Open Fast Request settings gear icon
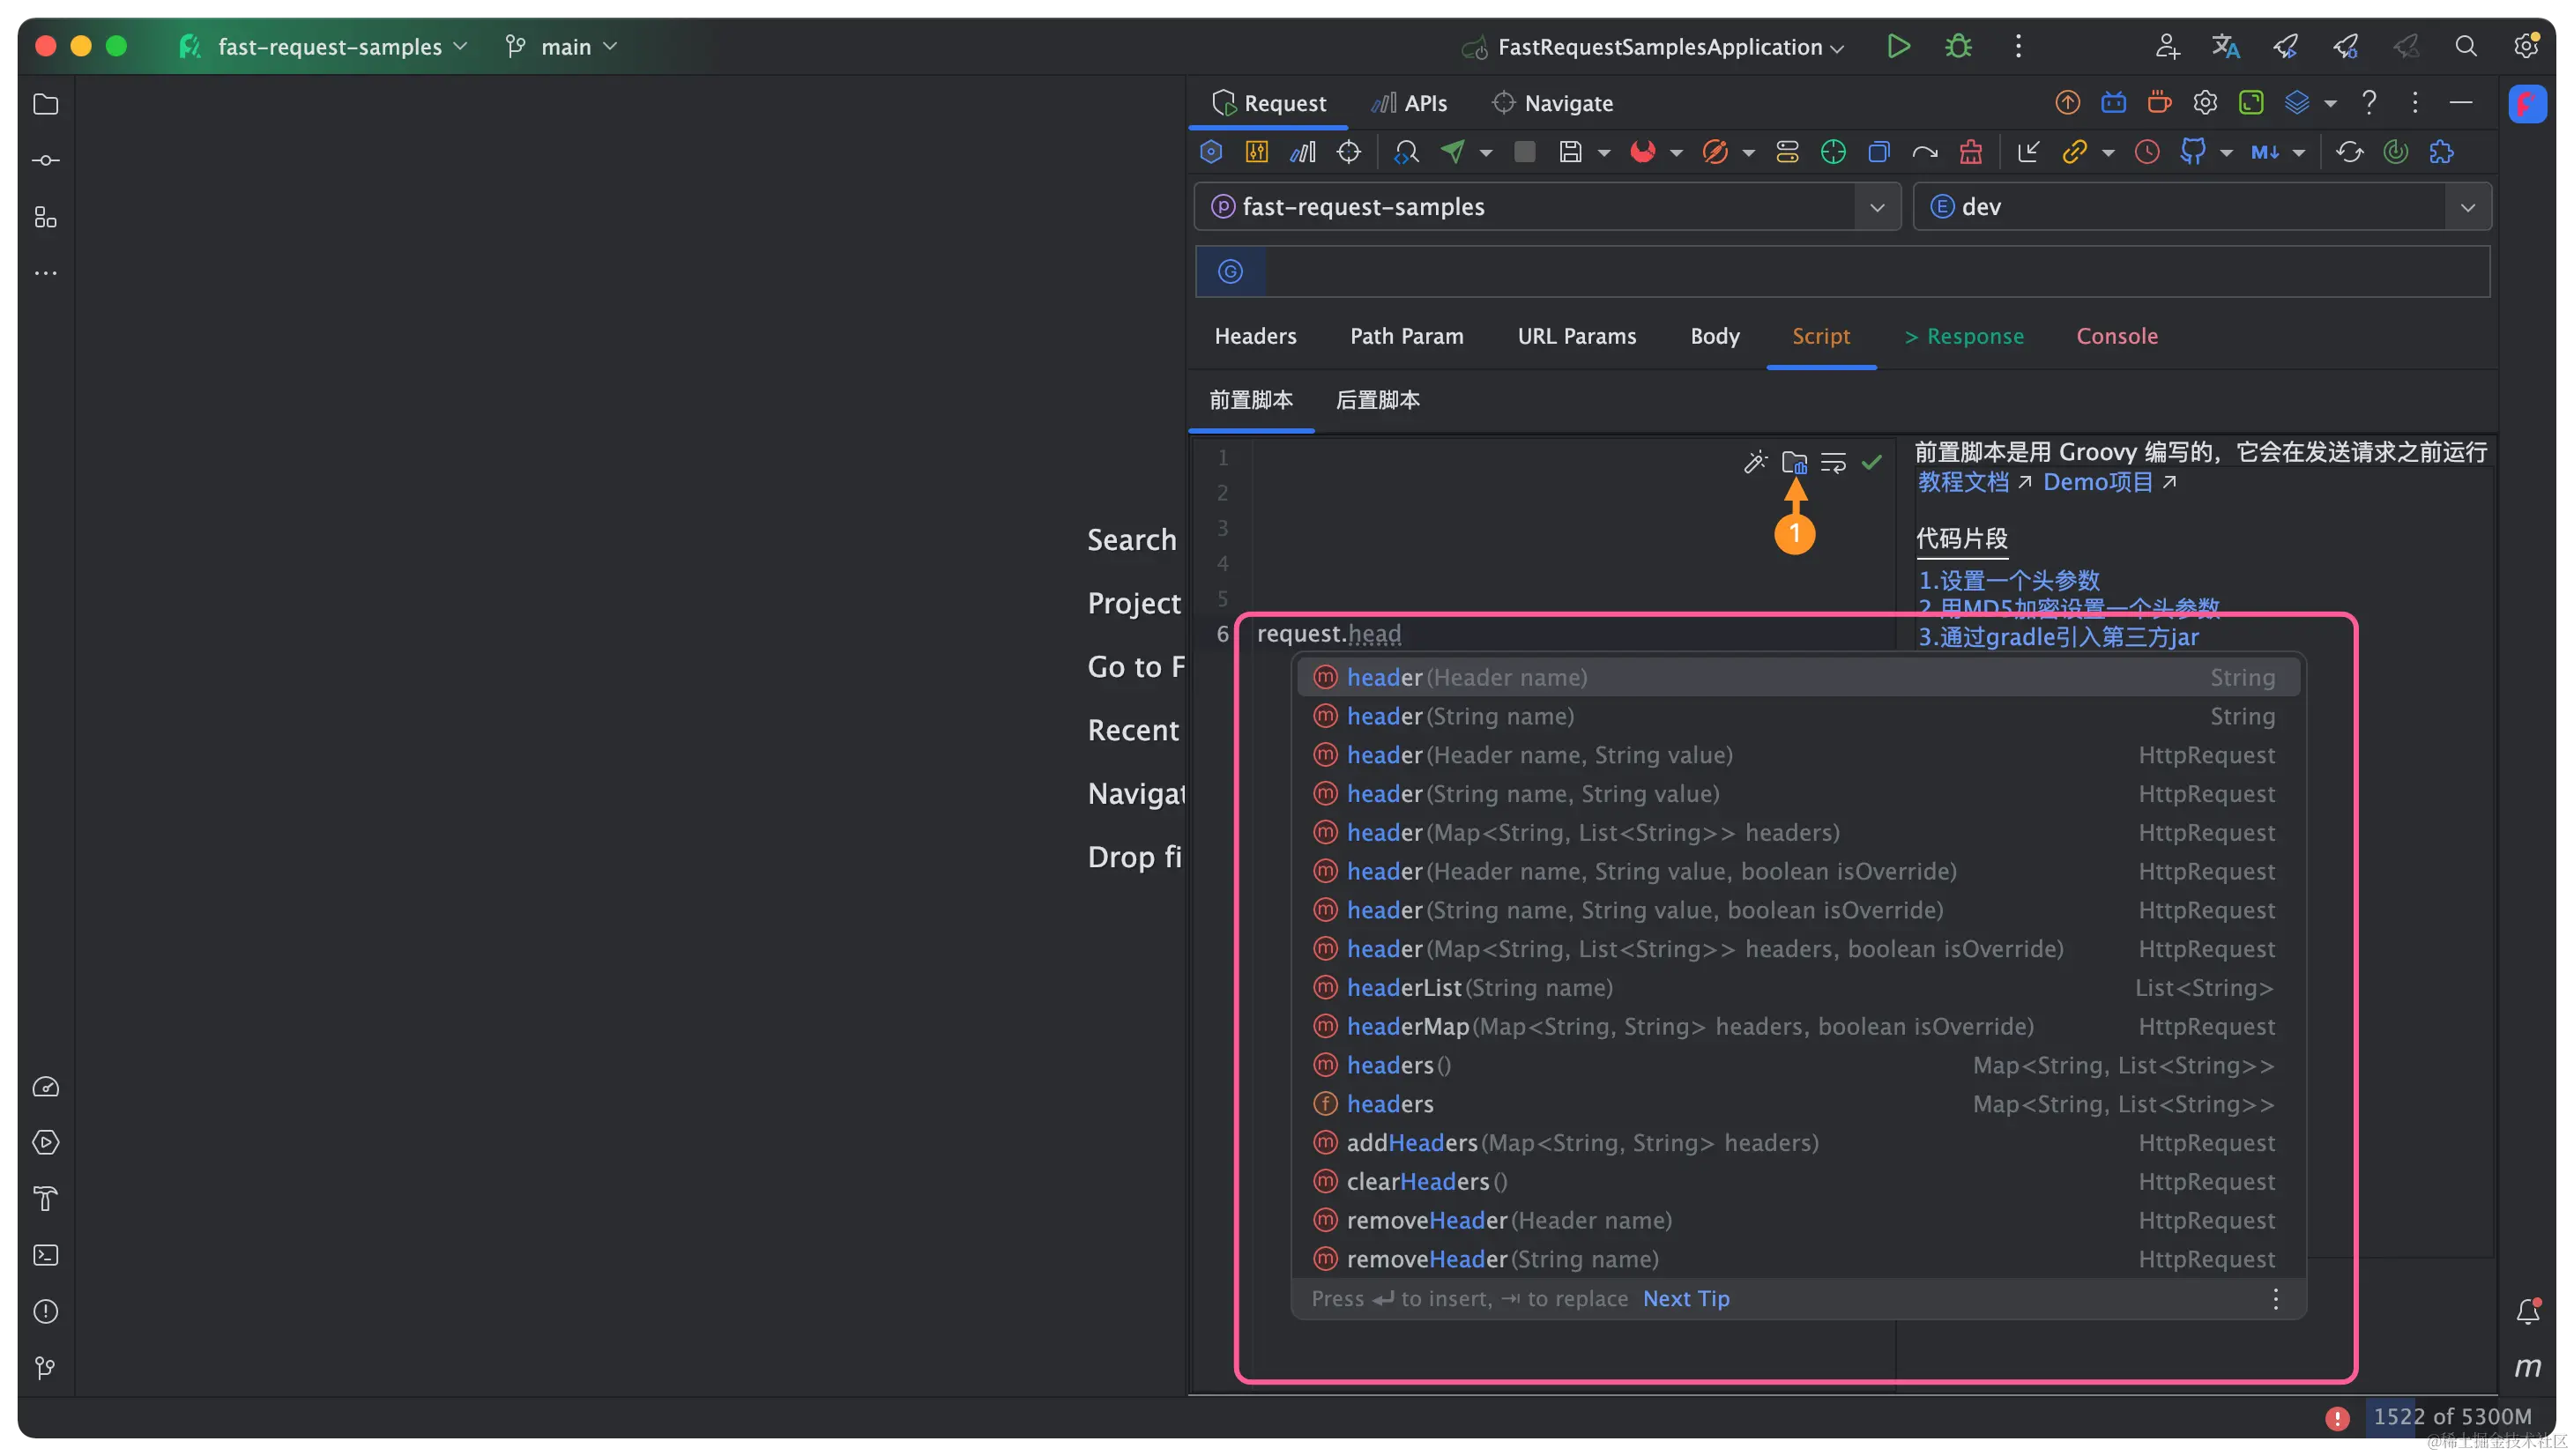This screenshot has height=1456, width=2574. coord(2205,101)
